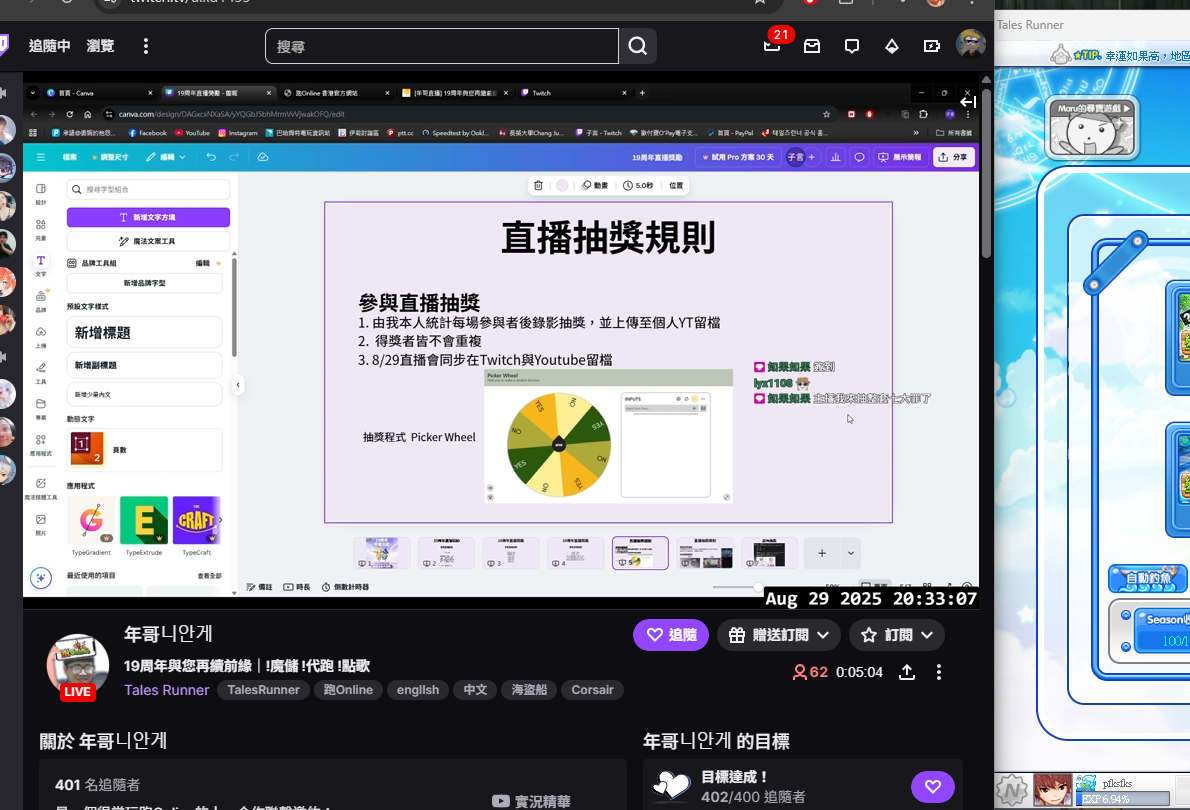Toggle the heart button in goals panel
The height and width of the screenshot is (810, 1190).
(932, 787)
